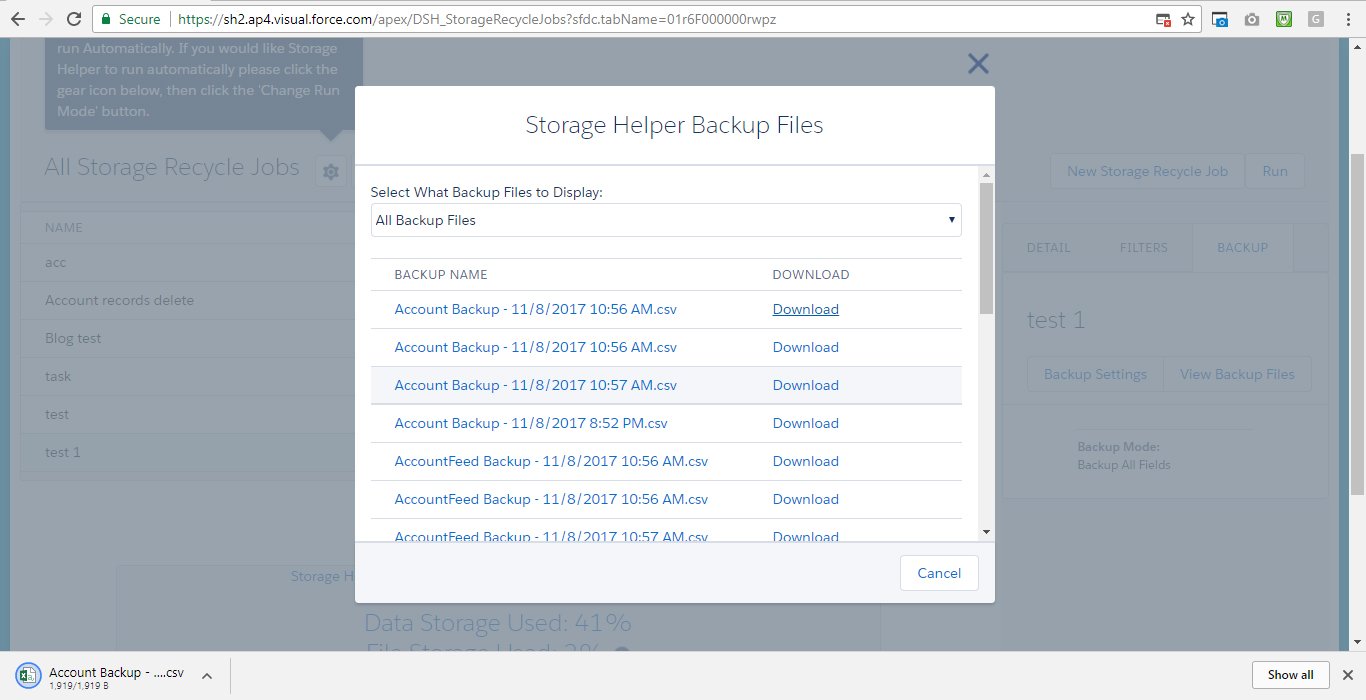Viewport: 1366px width, 700px height.
Task: Open the downloaded Account Backup csv file
Action: tap(102, 675)
